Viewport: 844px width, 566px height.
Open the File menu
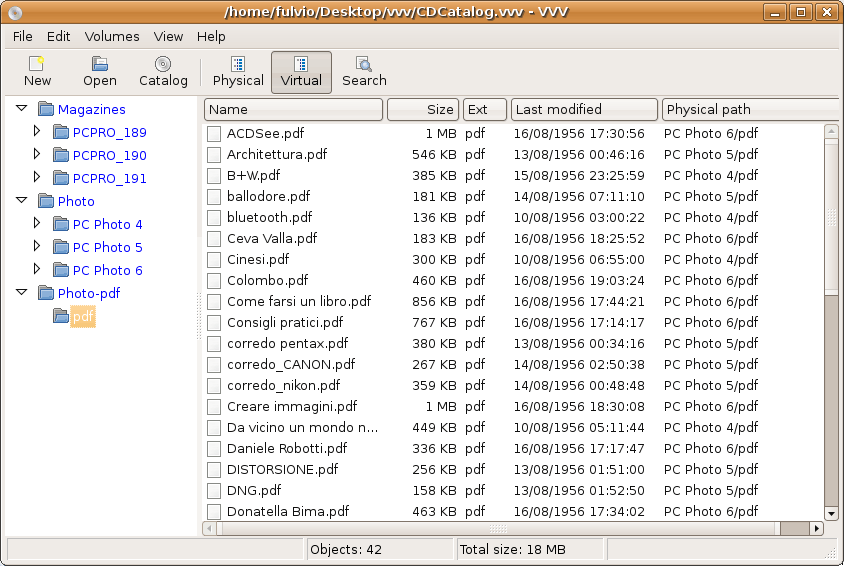(23, 37)
